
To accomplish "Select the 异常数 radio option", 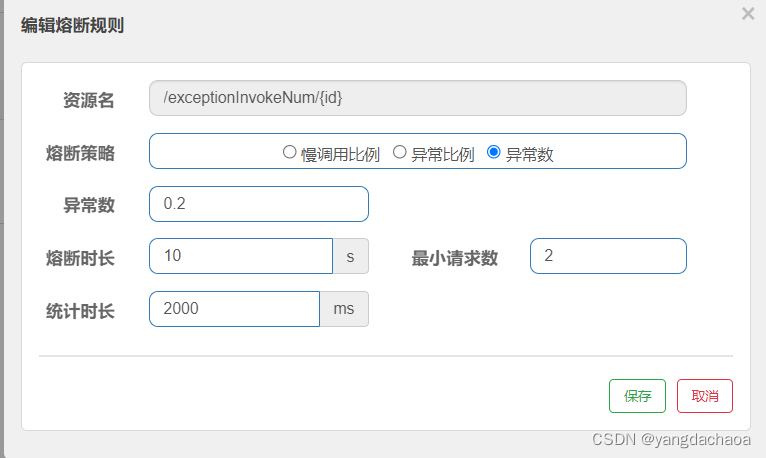I will click(x=493, y=152).
